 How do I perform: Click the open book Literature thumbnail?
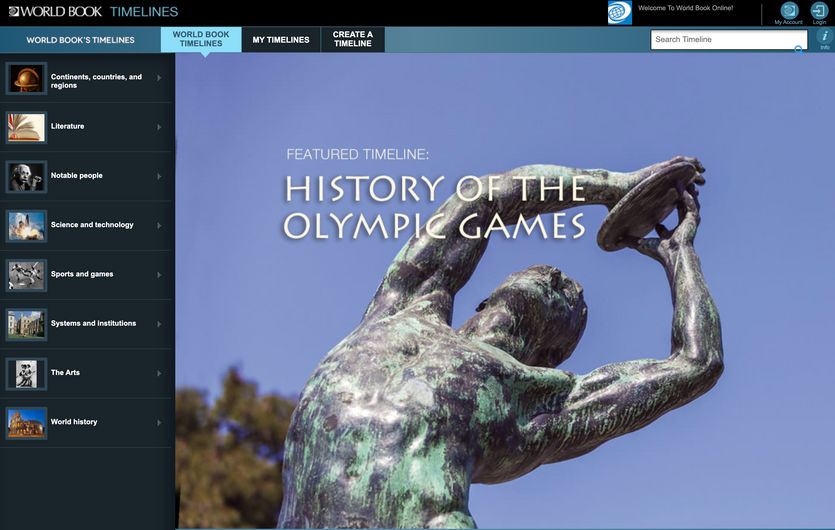pyautogui.click(x=26, y=127)
